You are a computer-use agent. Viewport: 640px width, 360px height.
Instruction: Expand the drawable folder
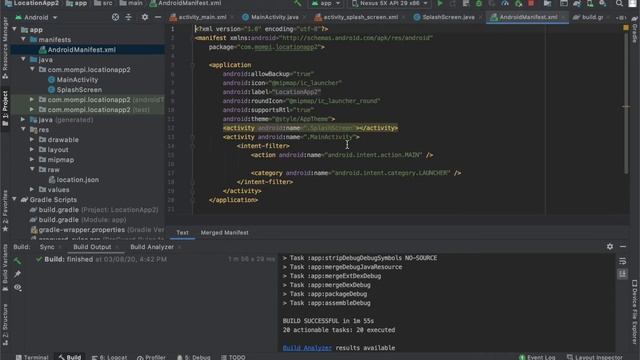(32, 140)
